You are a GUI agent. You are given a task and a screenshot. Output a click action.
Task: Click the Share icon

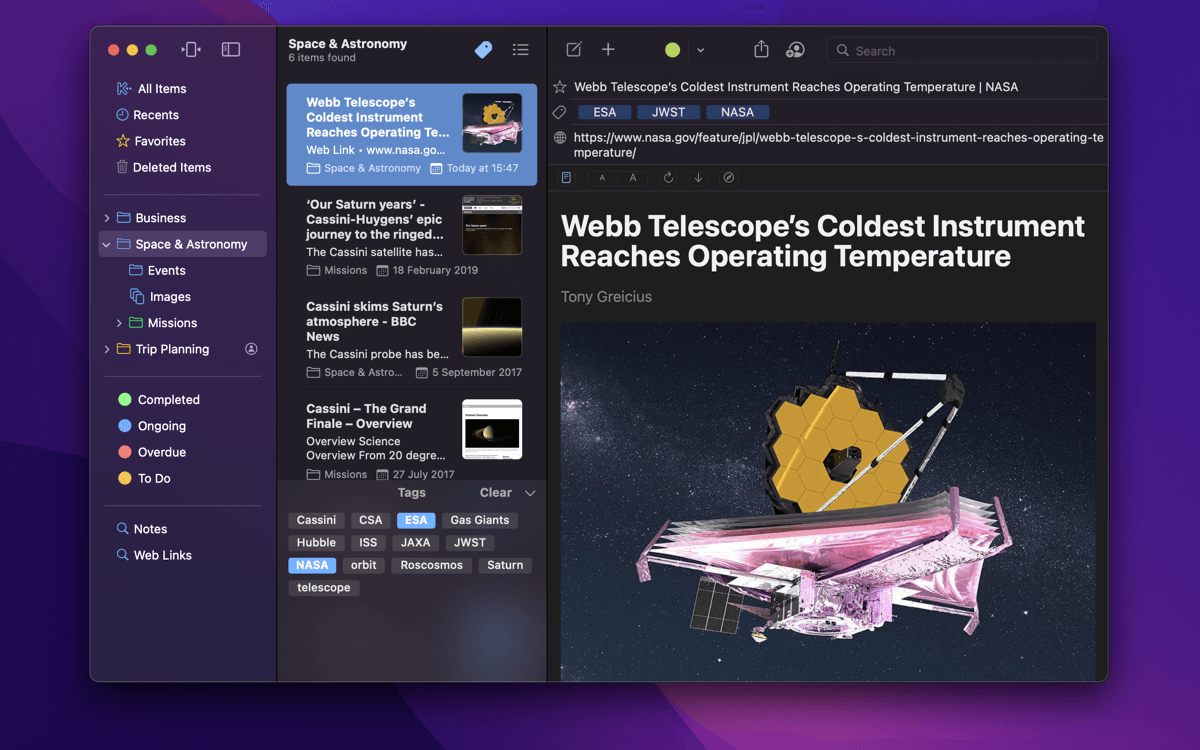(x=761, y=49)
